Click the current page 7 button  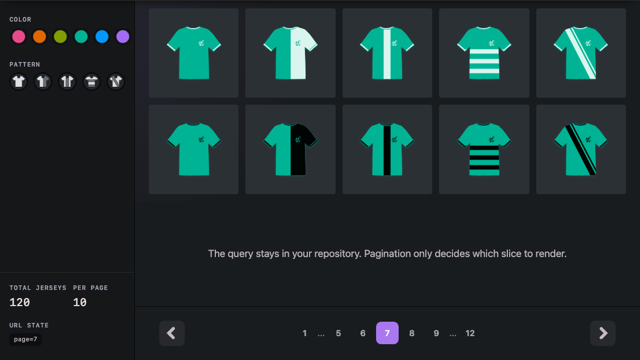(387, 333)
